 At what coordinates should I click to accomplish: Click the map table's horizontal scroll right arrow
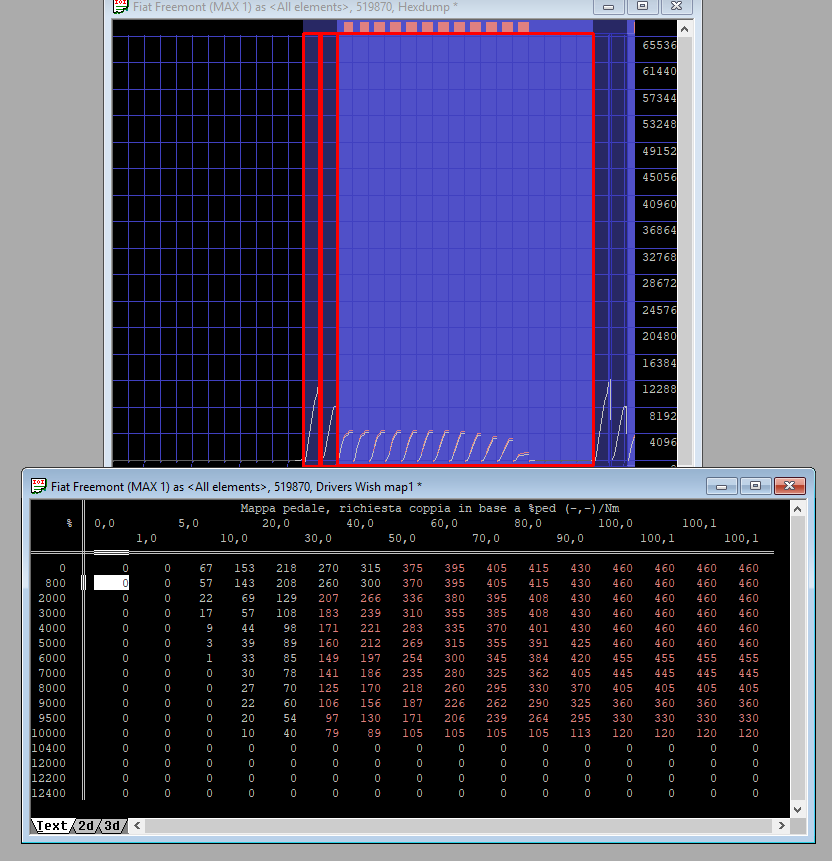click(x=782, y=826)
